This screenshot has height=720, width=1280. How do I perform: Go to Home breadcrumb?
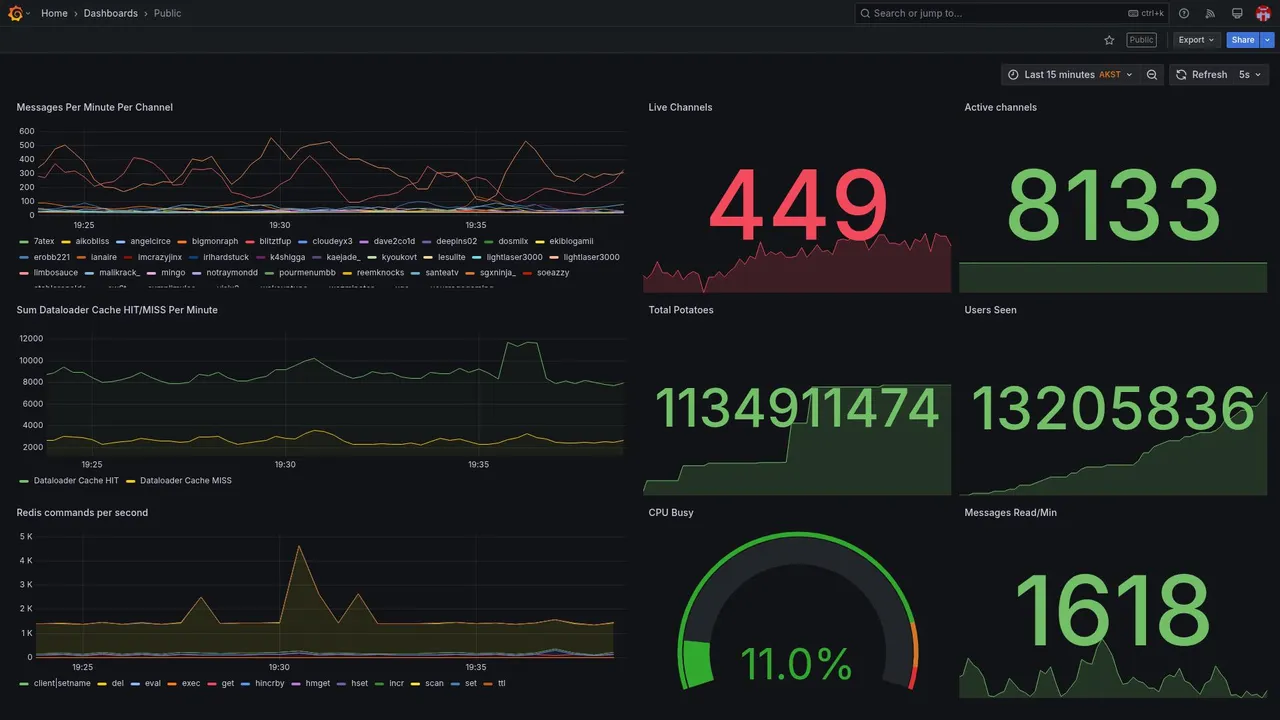tap(54, 13)
